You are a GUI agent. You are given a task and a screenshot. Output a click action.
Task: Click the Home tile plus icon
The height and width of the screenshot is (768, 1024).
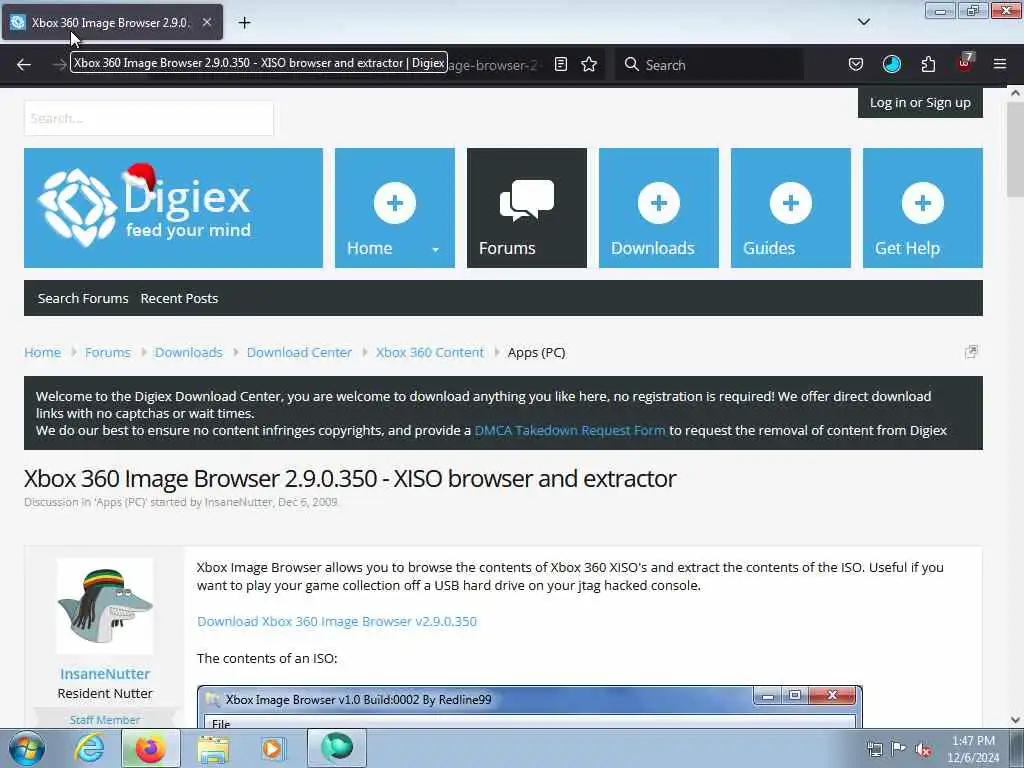394,203
